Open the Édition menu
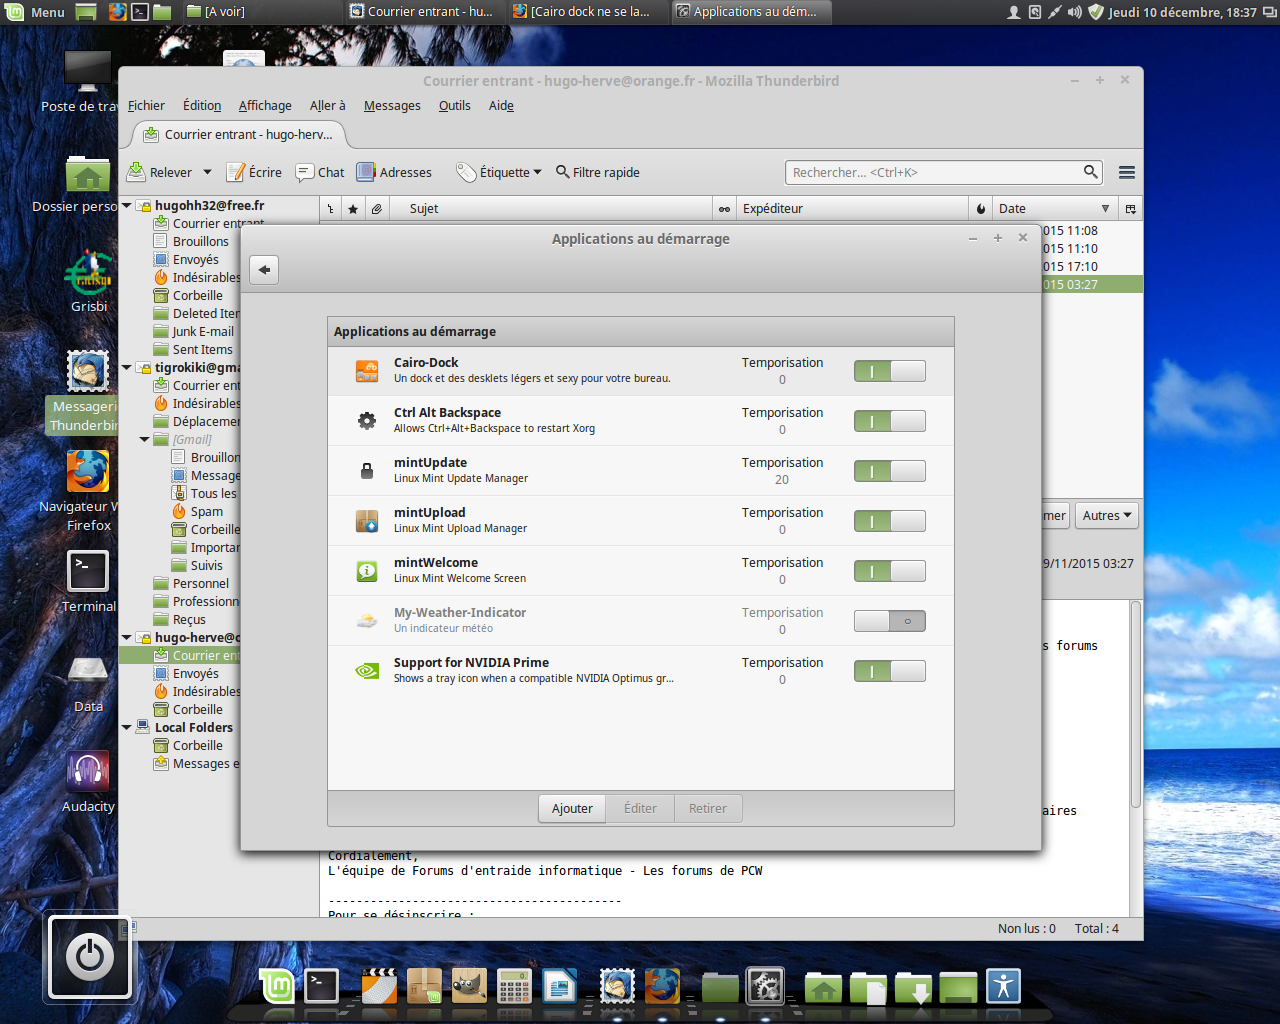This screenshot has width=1280, height=1024. [x=202, y=105]
